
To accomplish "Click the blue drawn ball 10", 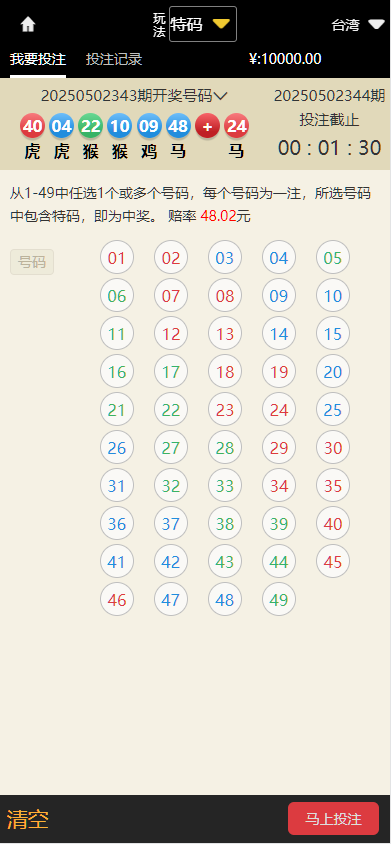I will tap(120, 126).
